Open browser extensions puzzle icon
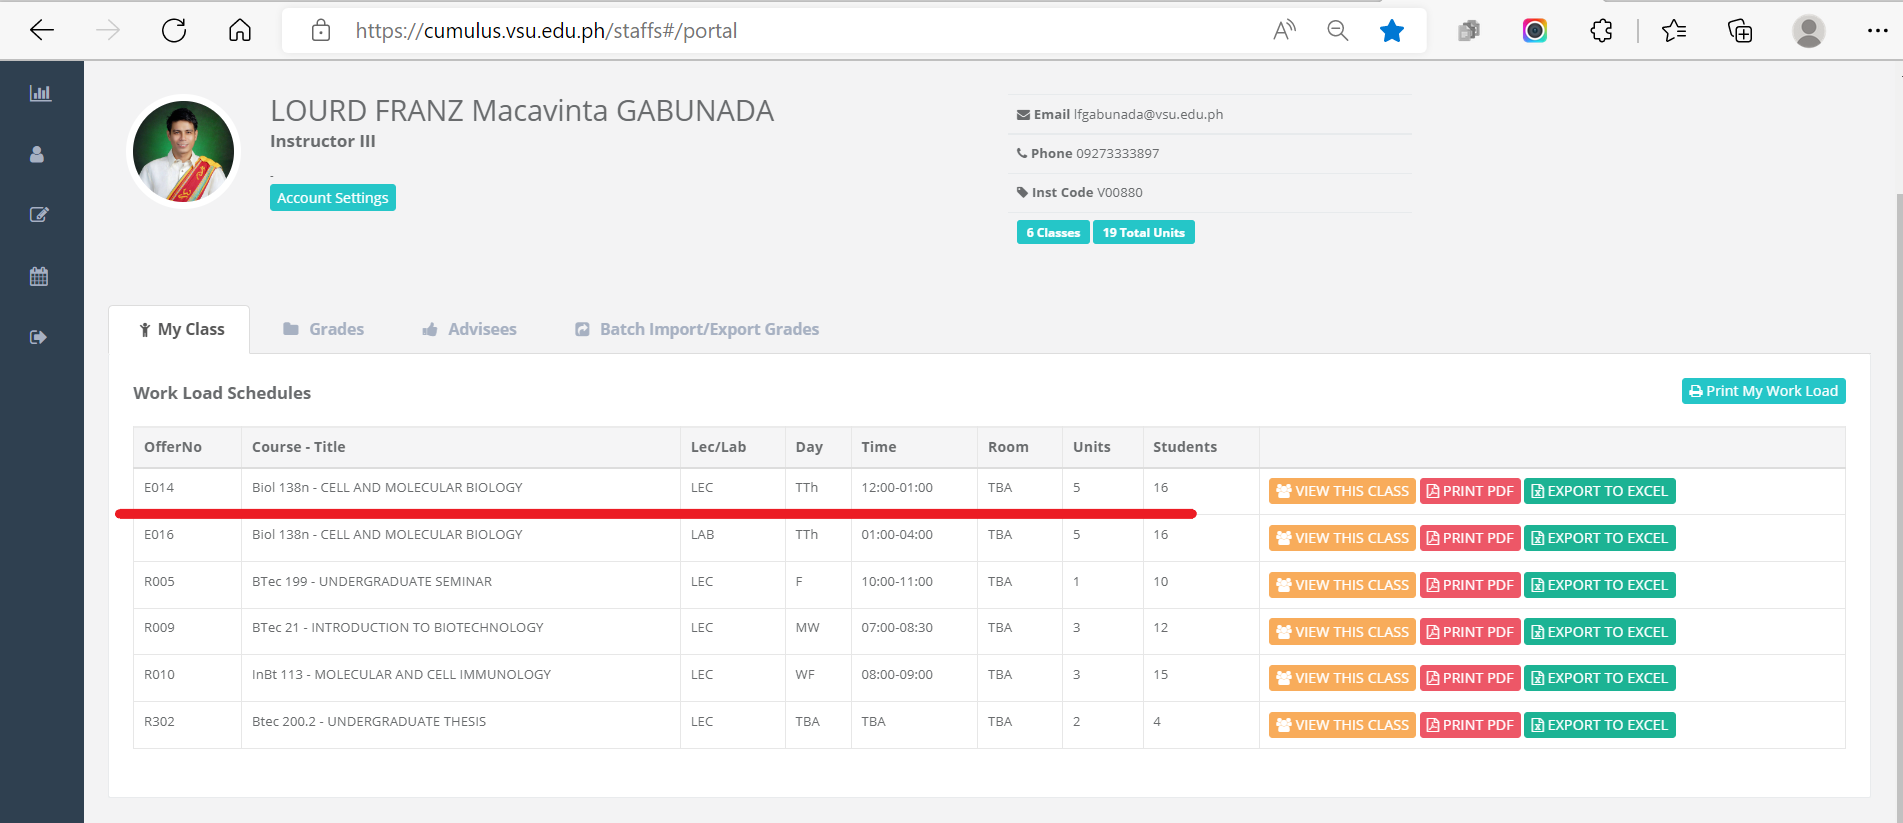Screen dimensions: 1903x823 pos(1601,31)
